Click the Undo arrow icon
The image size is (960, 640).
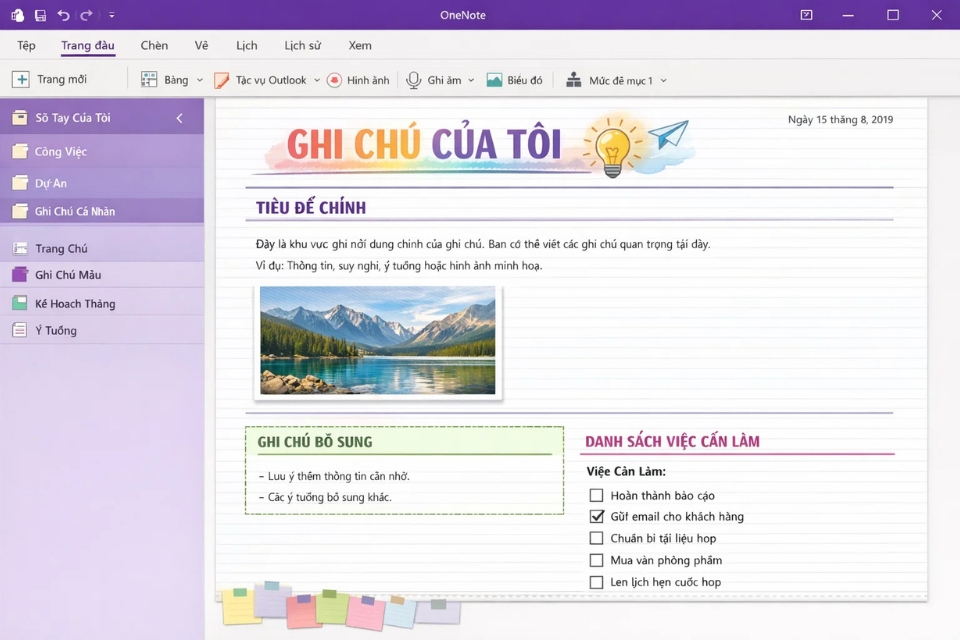coord(62,15)
